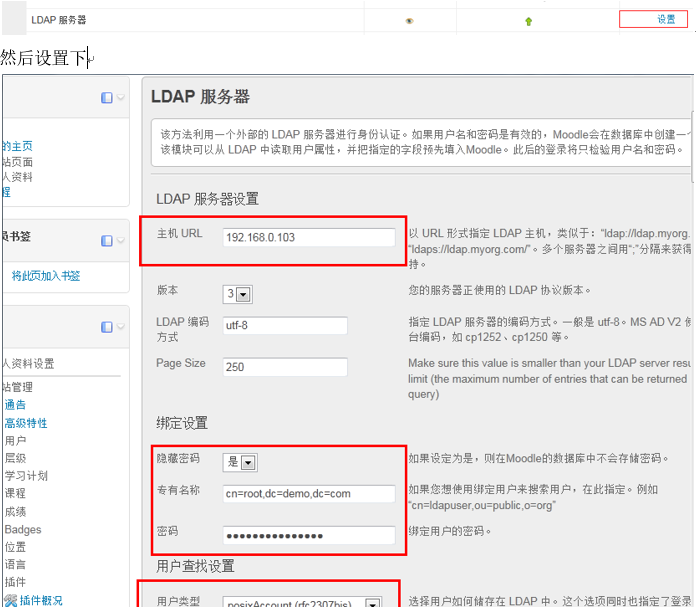Expand arrow beside settings block dock icon
The width and height of the screenshot is (696, 607).
(120, 327)
